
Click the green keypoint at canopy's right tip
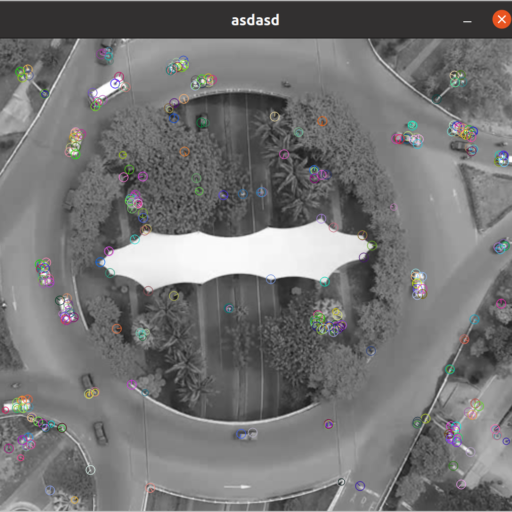[x=372, y=246]
